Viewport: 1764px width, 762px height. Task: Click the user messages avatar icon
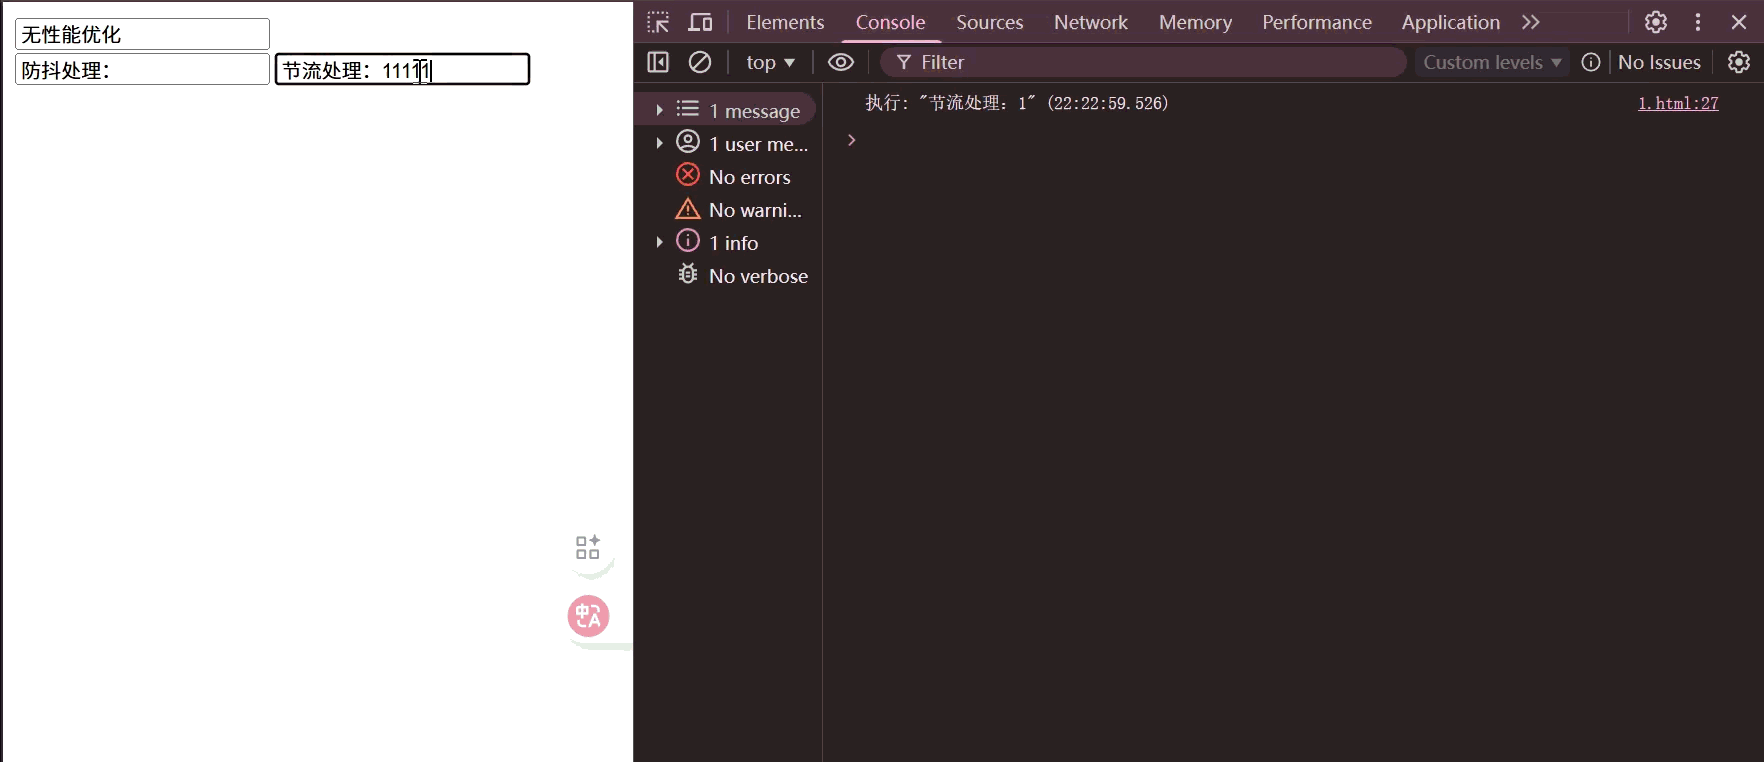(688, 141)
